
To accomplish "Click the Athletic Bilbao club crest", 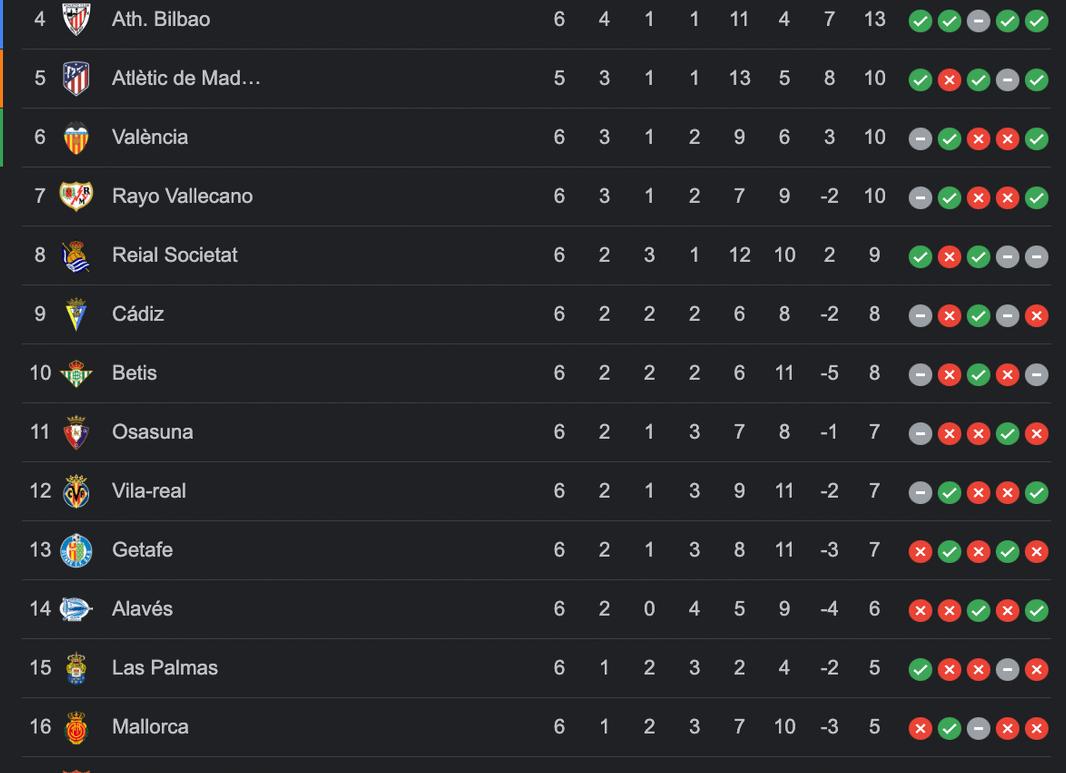I will pos(76,19).
